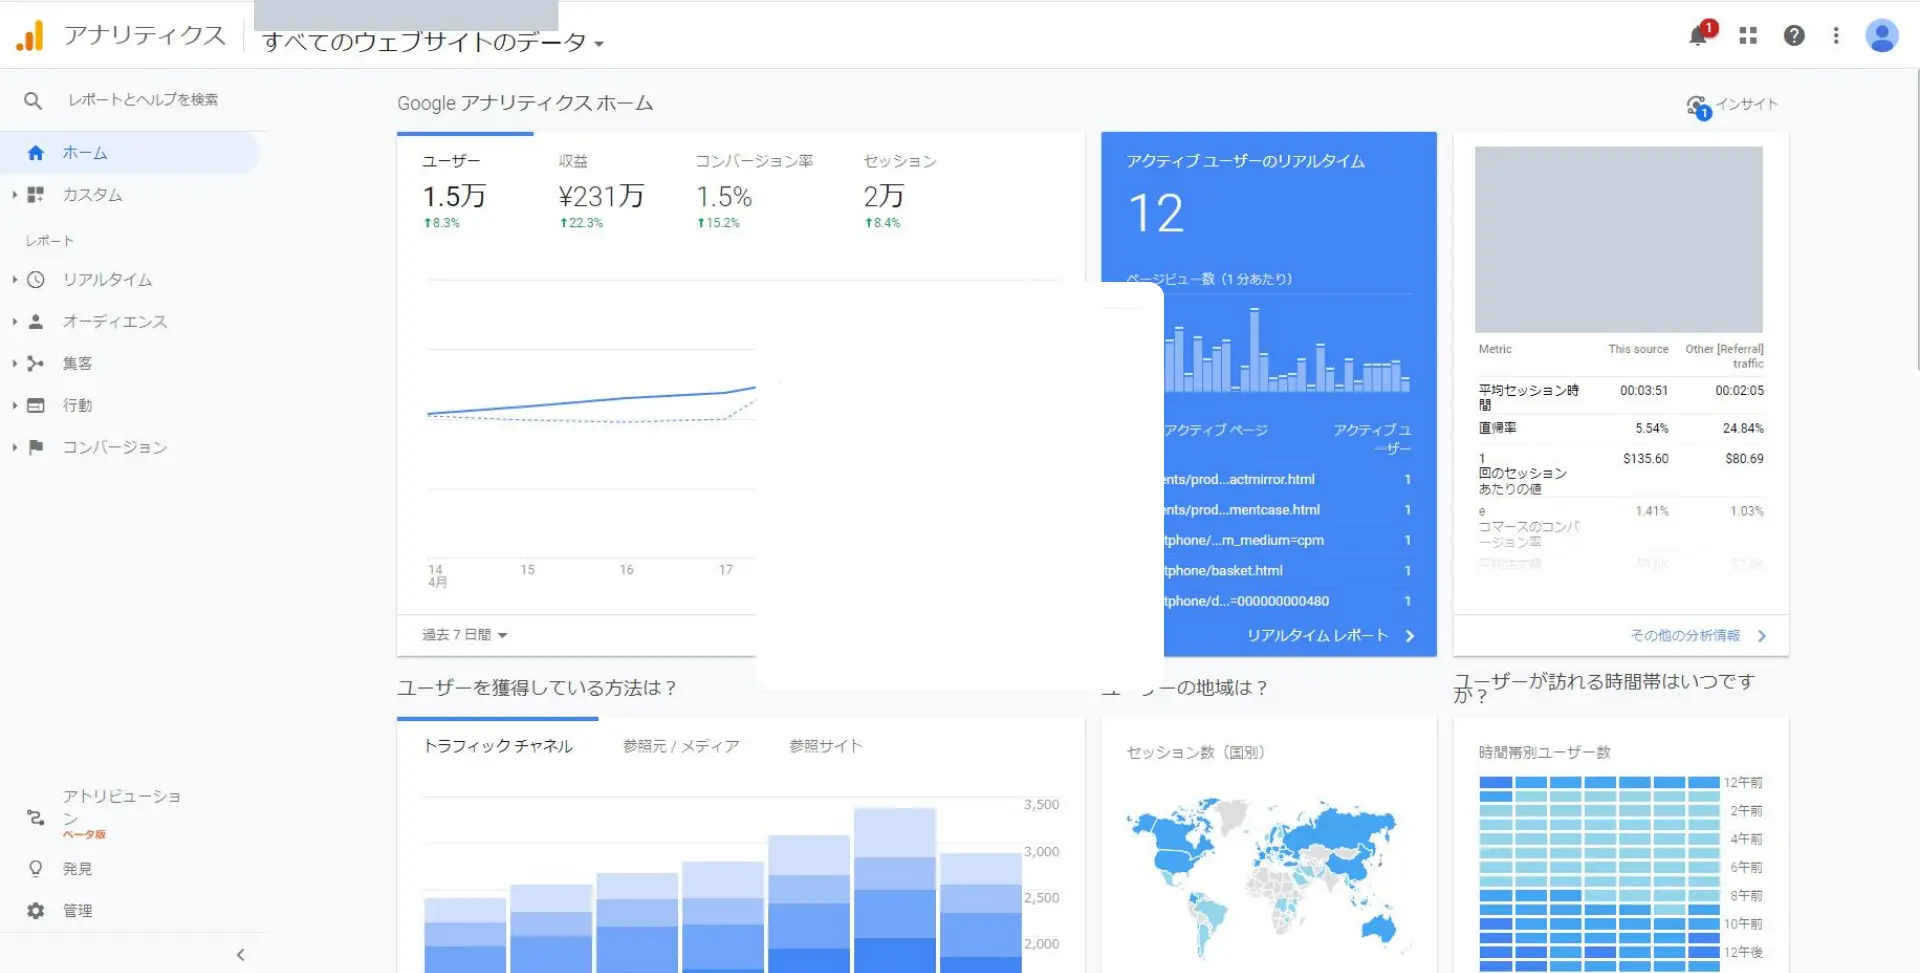Collapse the sidebar with the chevron
The image size is (1920, 973).
(x=241, y=955)
